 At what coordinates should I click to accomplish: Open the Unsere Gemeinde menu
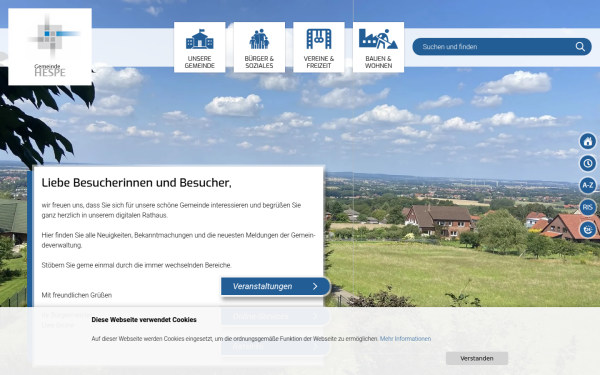199,47
